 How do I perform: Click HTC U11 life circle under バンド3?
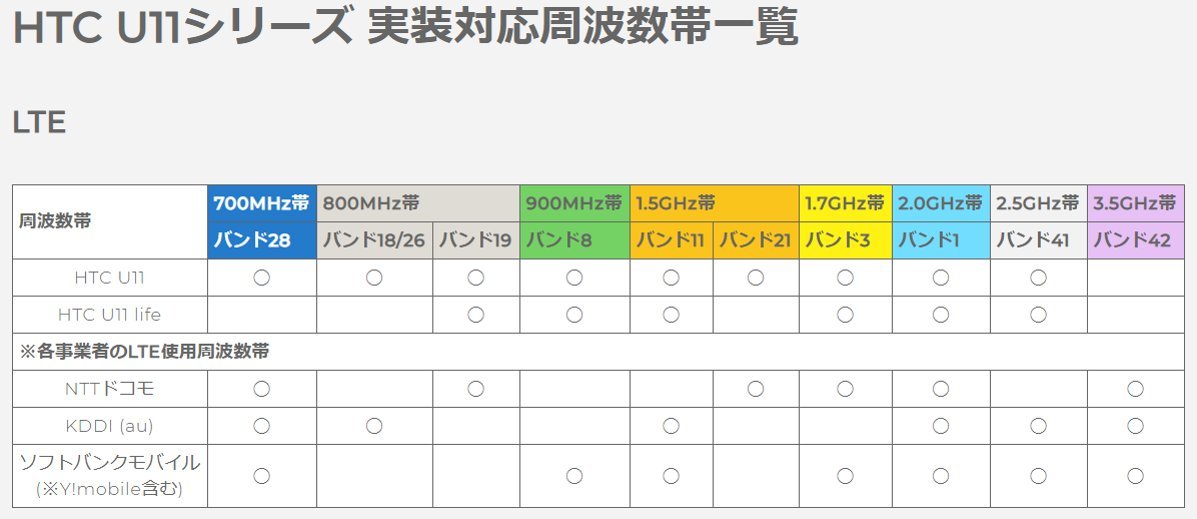point(845,315)
